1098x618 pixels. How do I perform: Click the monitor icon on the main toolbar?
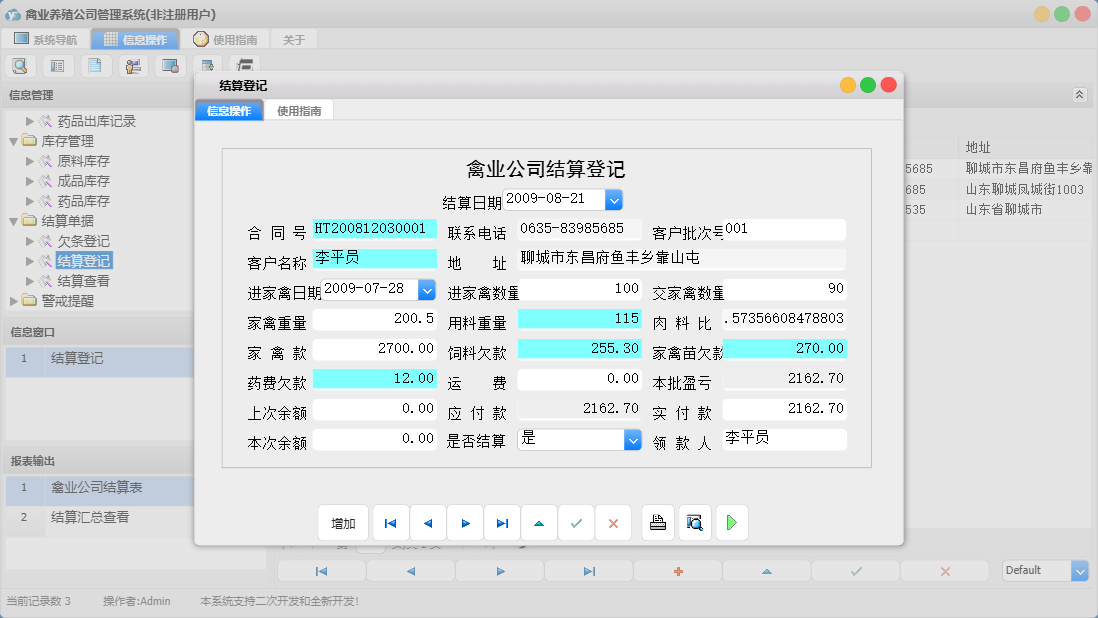coord(170,65)
